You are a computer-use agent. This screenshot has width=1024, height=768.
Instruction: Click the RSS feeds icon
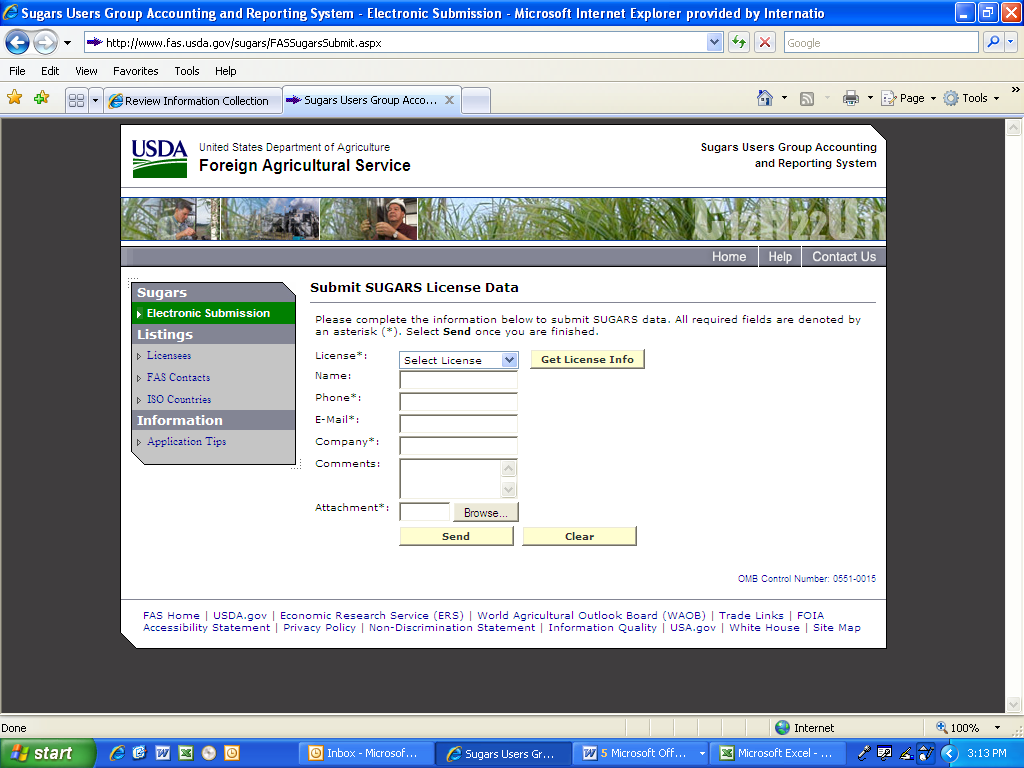[807, 99]
